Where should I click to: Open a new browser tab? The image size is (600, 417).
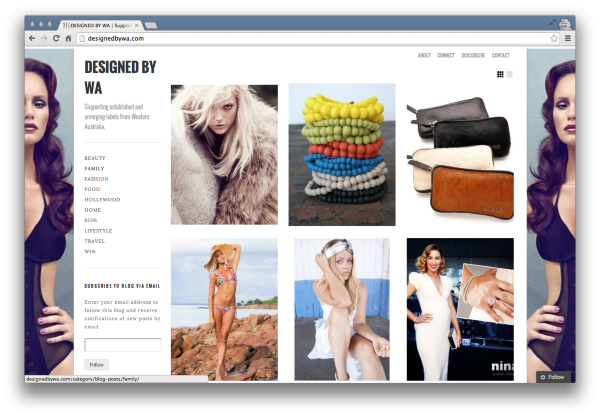tap(151, 26)
